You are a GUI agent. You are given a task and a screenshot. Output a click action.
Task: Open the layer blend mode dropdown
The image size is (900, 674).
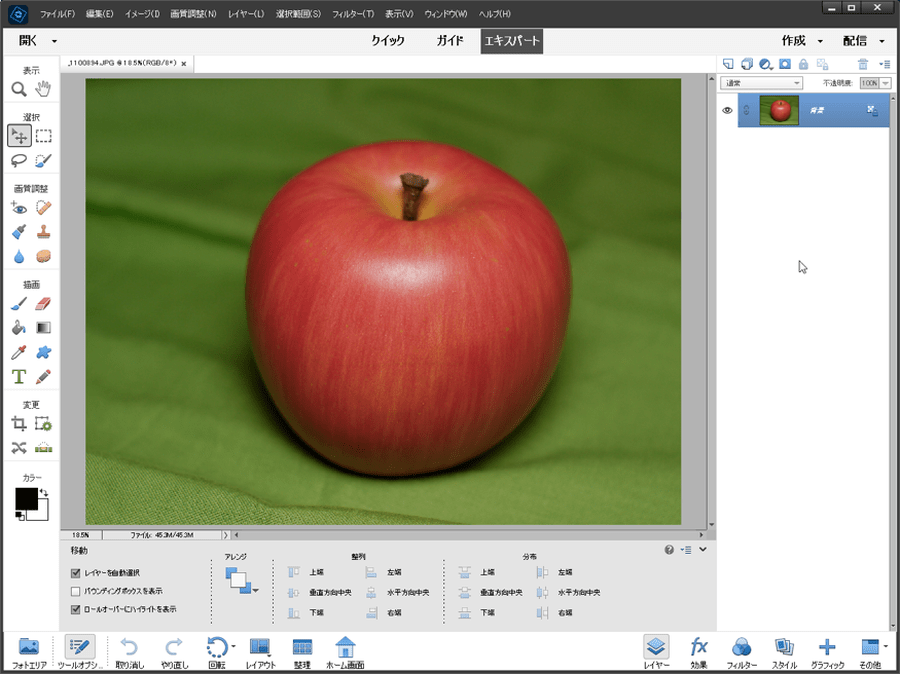pyautogui.click(x=761, y=83)
